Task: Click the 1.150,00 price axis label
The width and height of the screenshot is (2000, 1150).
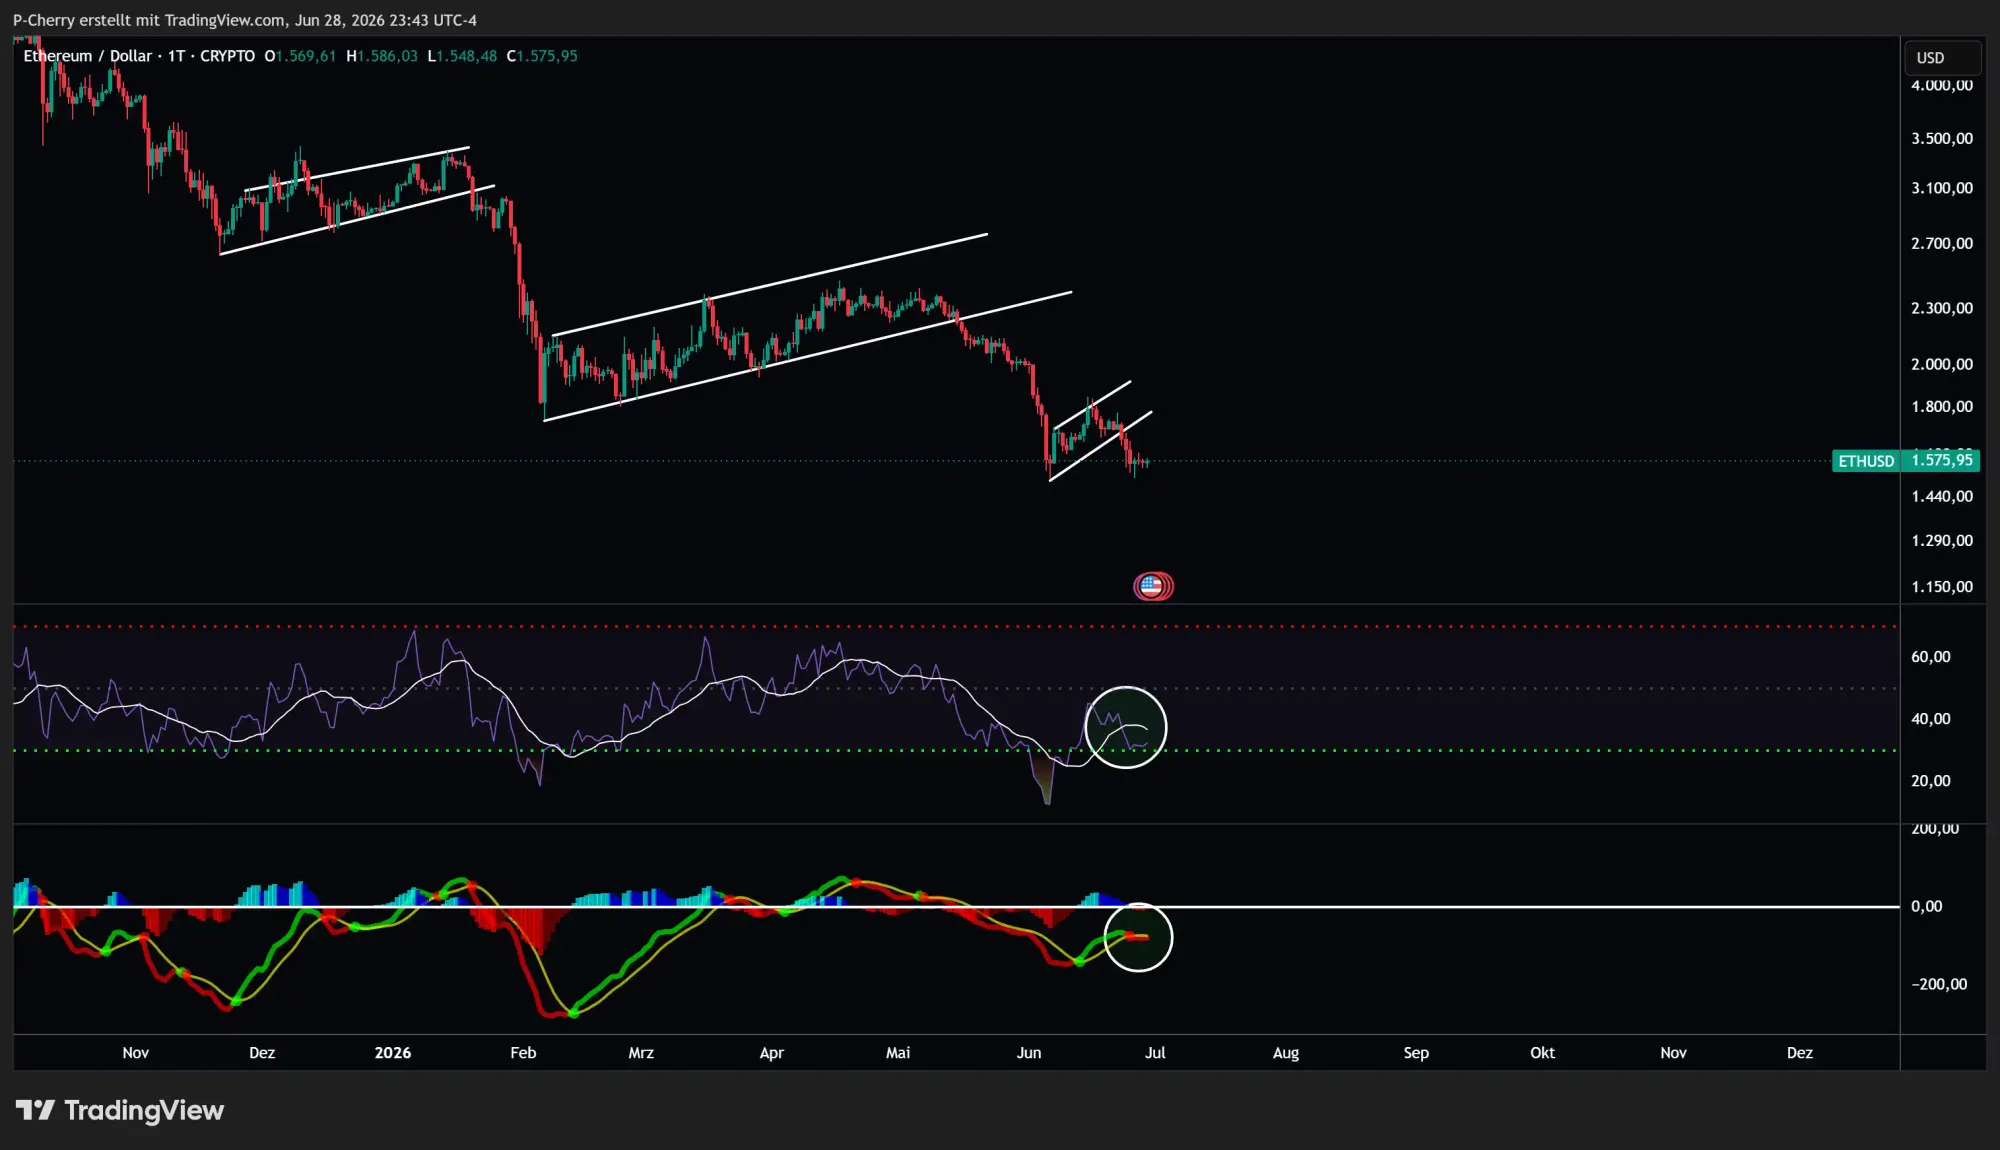Action: (x=1942, y=587)
